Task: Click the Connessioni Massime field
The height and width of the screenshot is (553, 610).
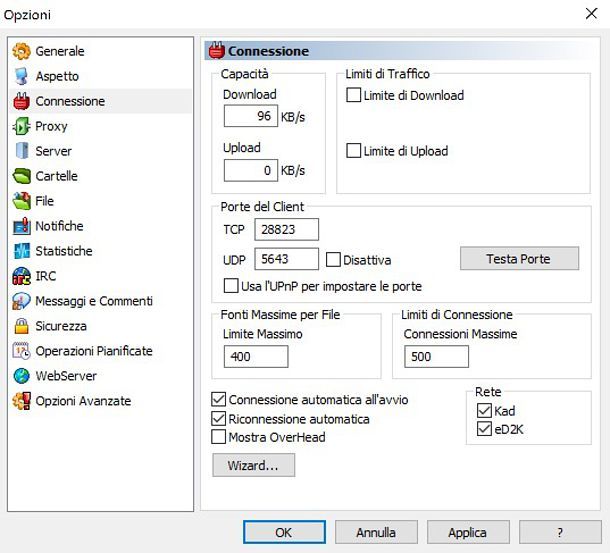Action: coord(436,356)
